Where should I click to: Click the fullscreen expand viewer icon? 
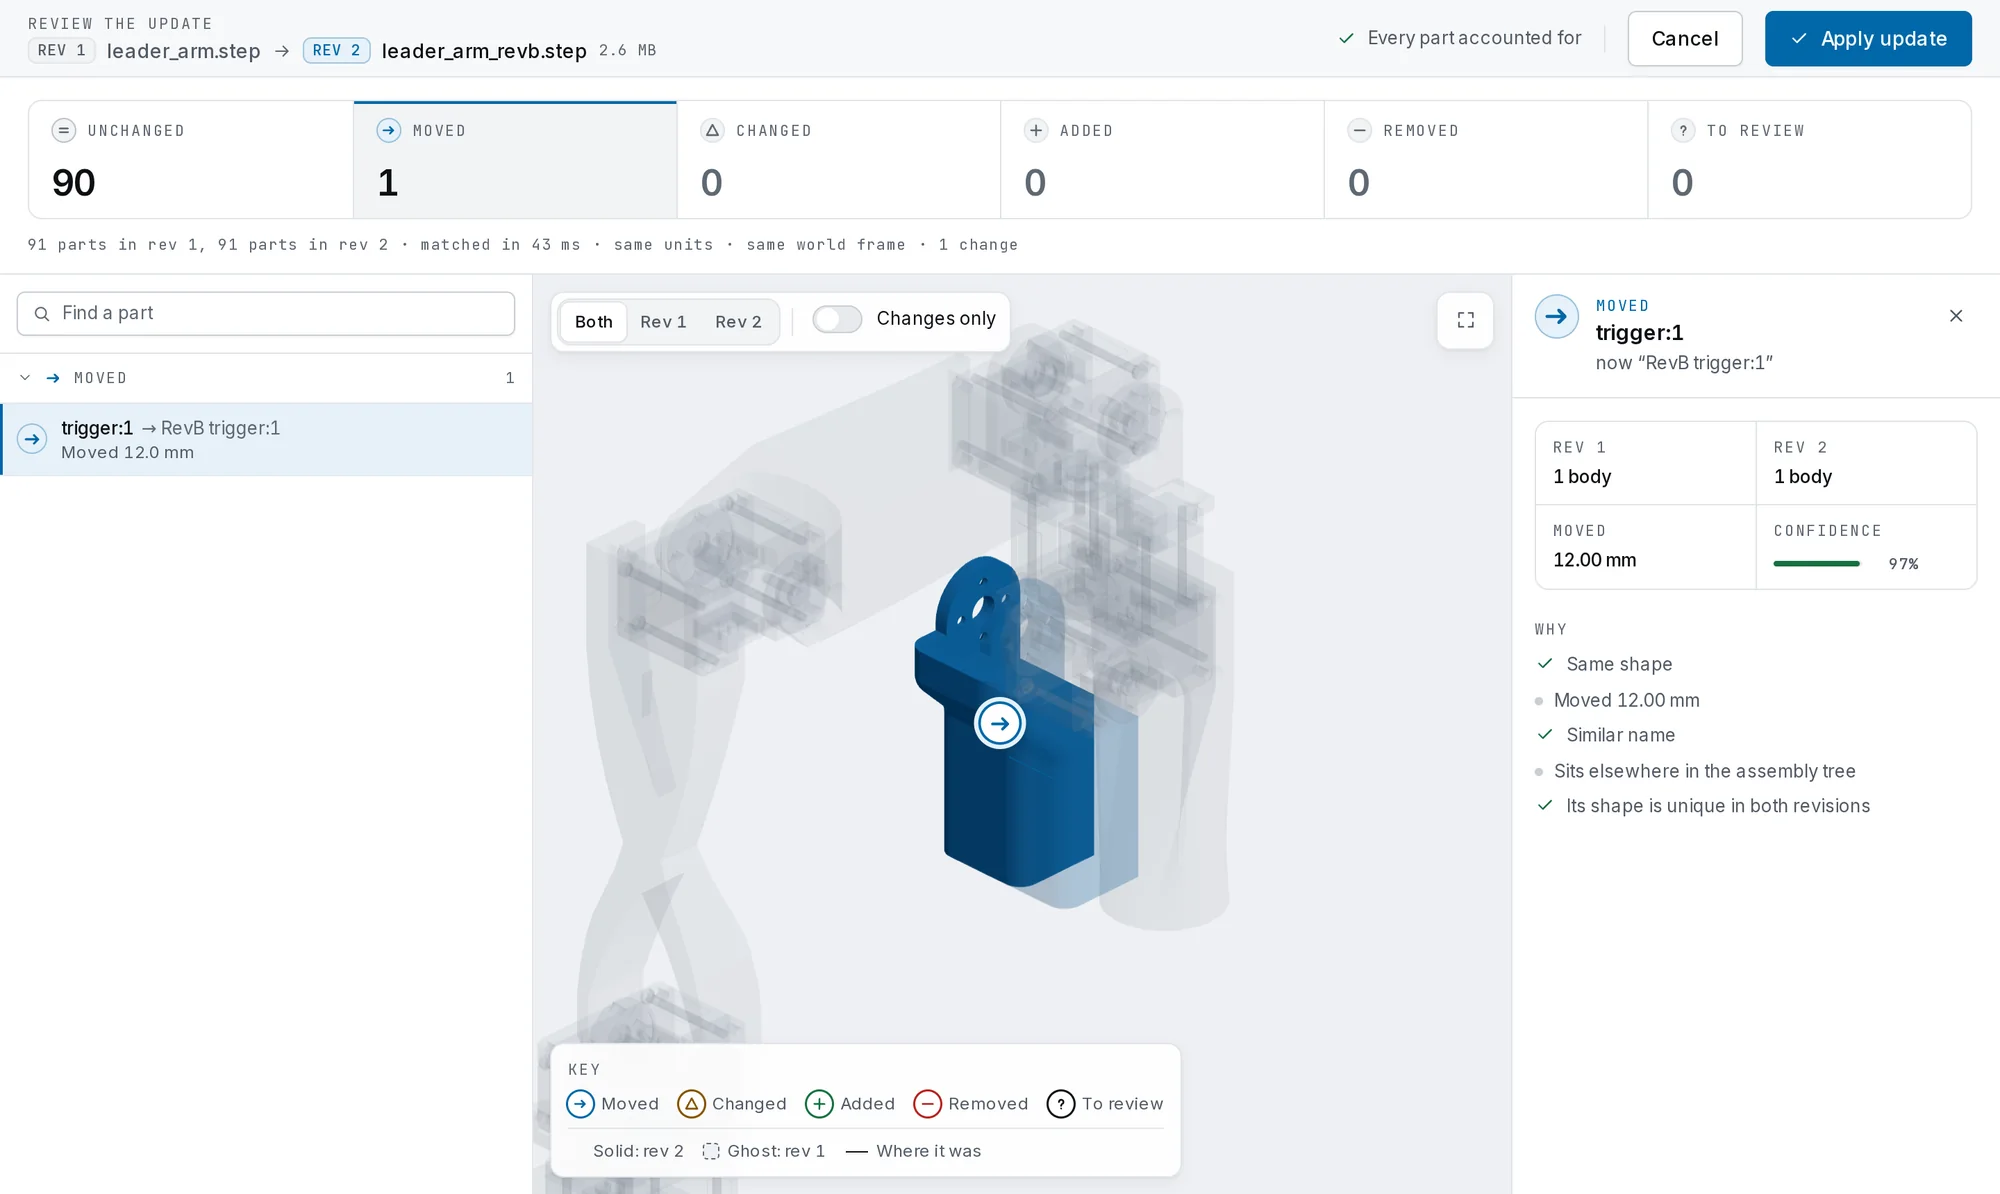click(x=1465, y=320)
